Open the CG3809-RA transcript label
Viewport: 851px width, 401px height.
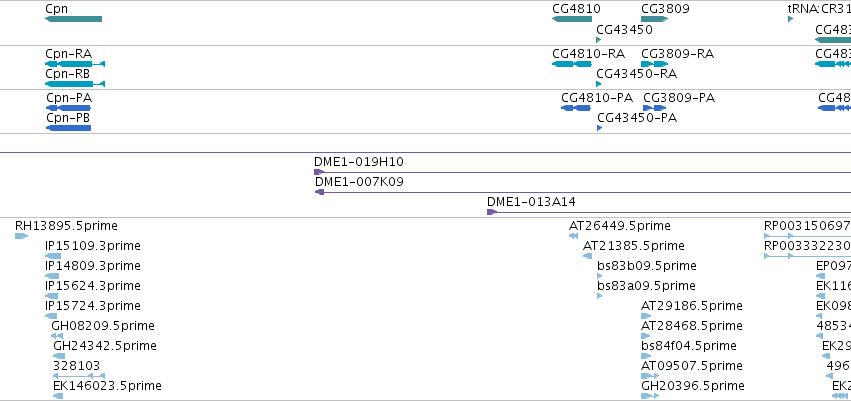point(677,54)
